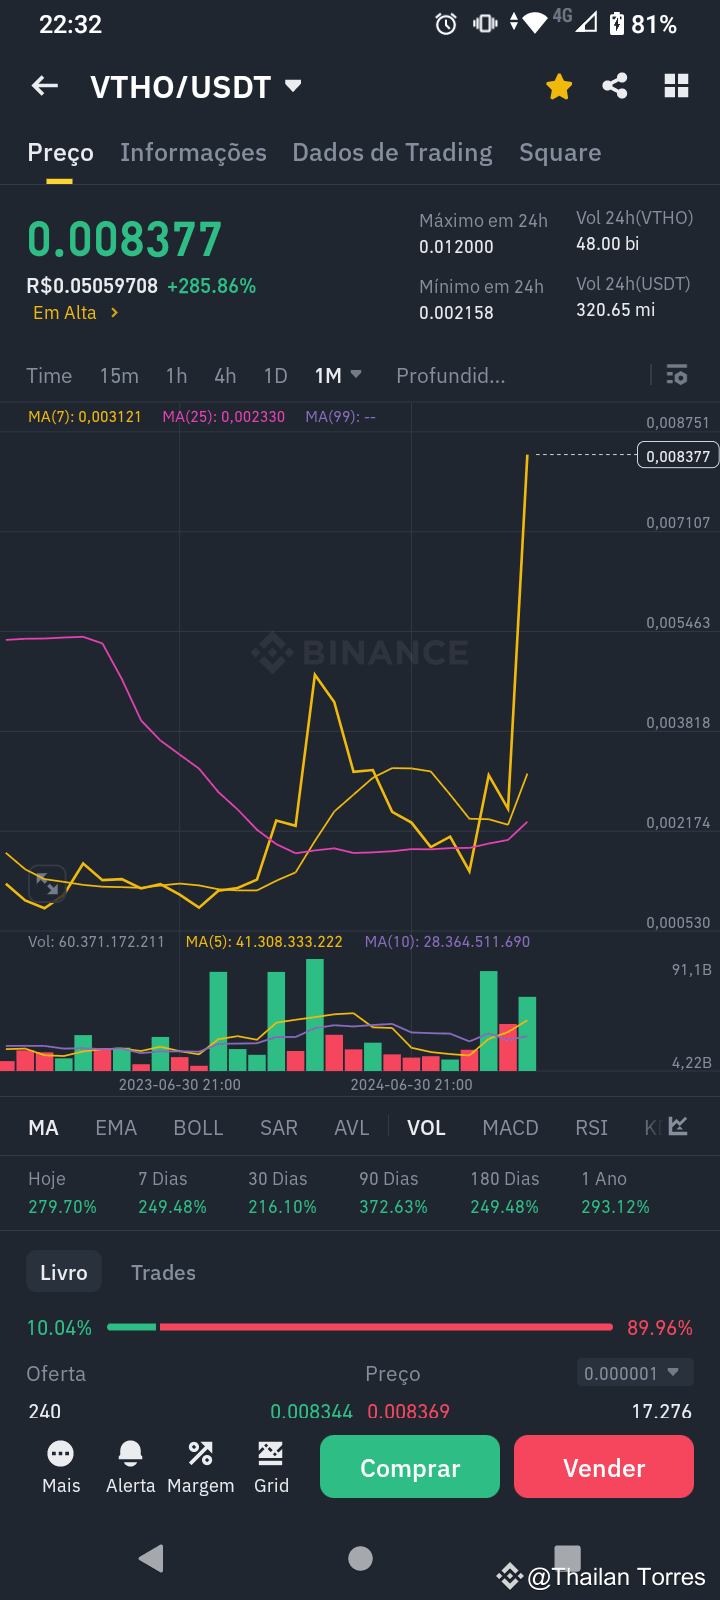Image resolution: width=720 pixels, height=1600 pixels.
Task: Tap the Android recent apps button
Action: [568, 1557]
